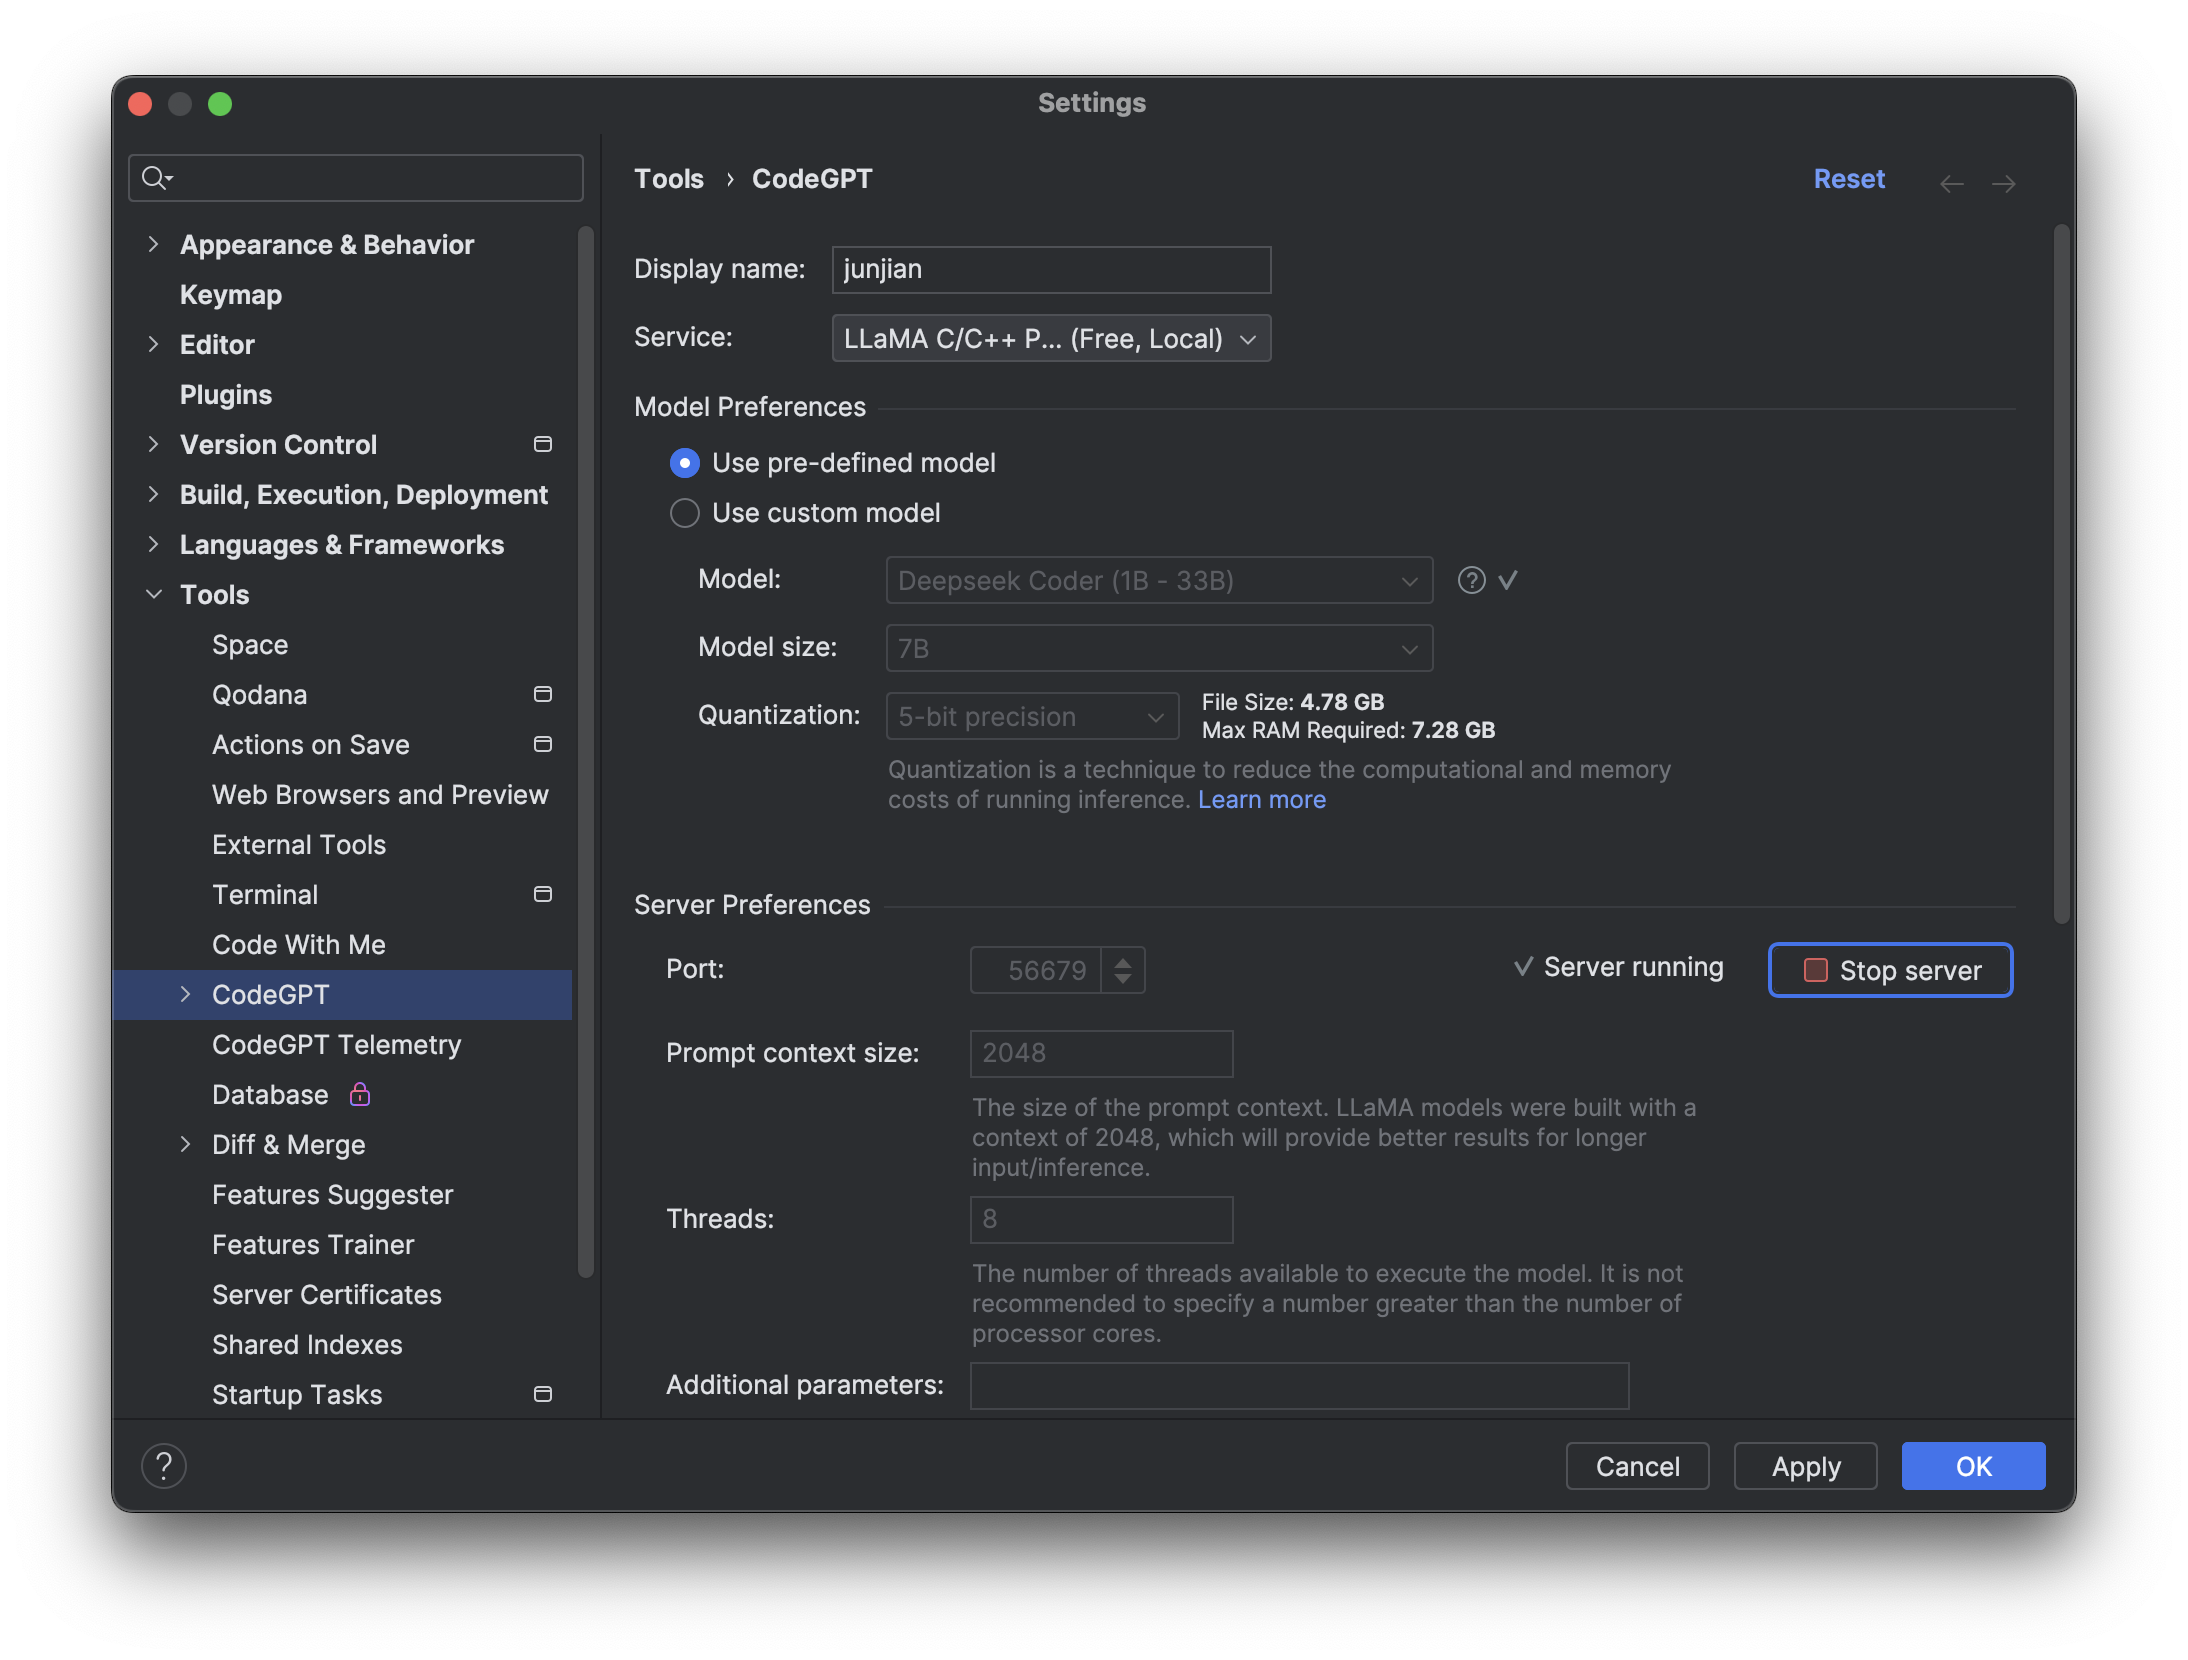This screenshot has width=2188, height=1660.
Task: Click the back navigation arrow
Action: 1951,183
